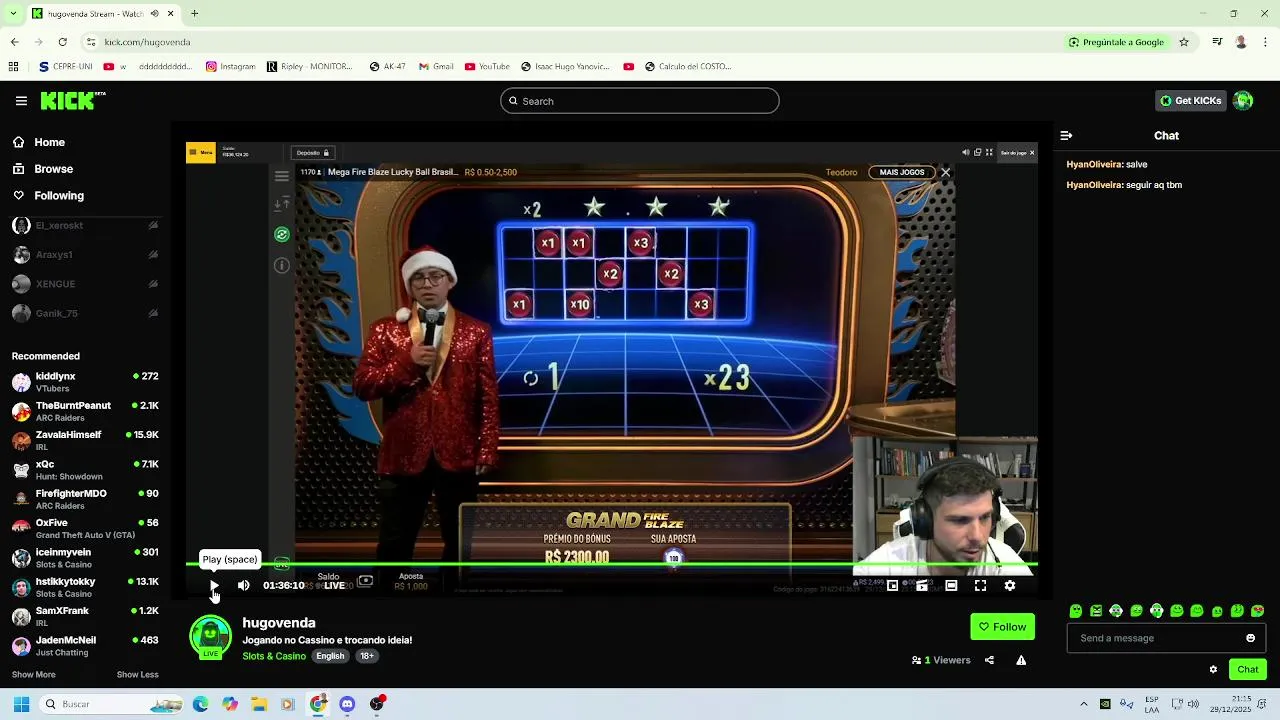Open the OxFive recommended channel
The width and height of the screenshot is (1280, 720).
click(x=85, y=528)
